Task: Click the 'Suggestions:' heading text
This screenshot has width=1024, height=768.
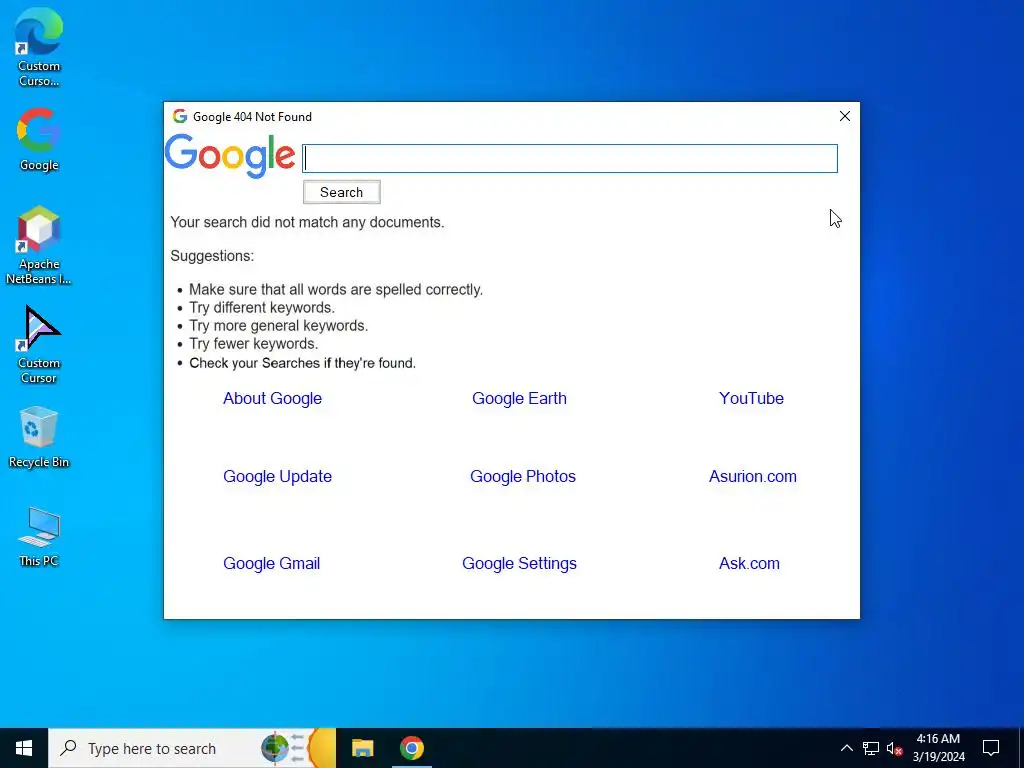Action: pyautogui.click(x=212, y=256)
